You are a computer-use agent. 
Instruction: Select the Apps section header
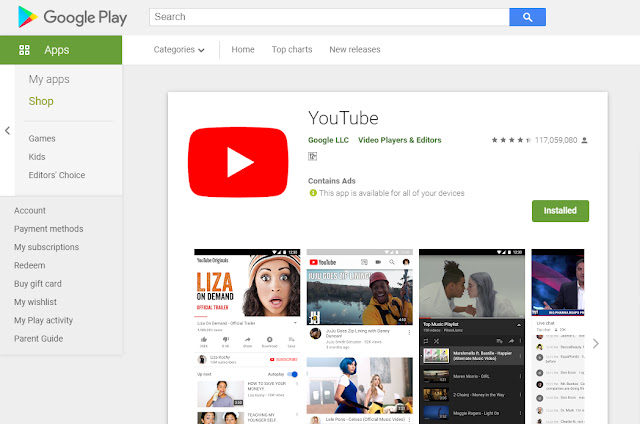[61, 50]
